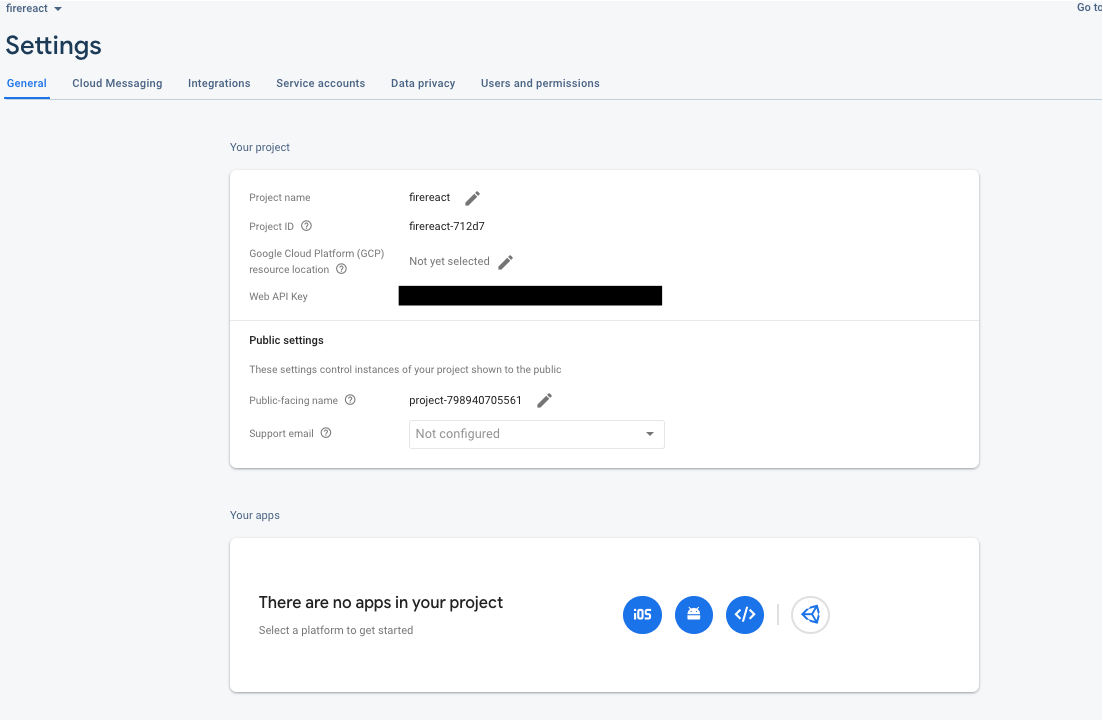Click There are no apps in your project

[381, 603]
